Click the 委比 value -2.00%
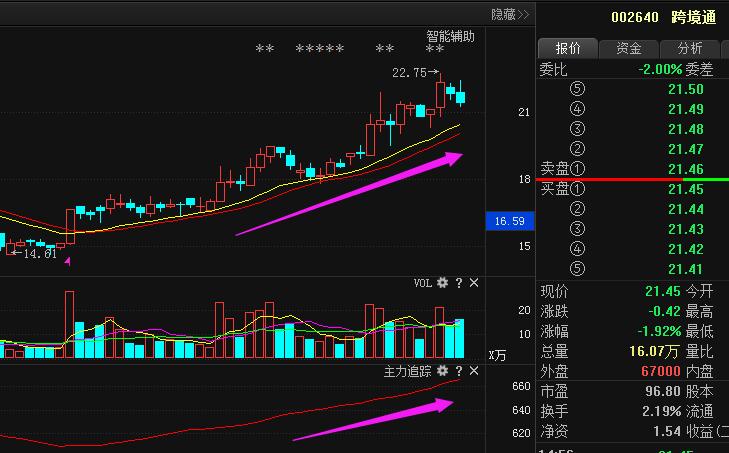The image size is (729, 453). 660,70
